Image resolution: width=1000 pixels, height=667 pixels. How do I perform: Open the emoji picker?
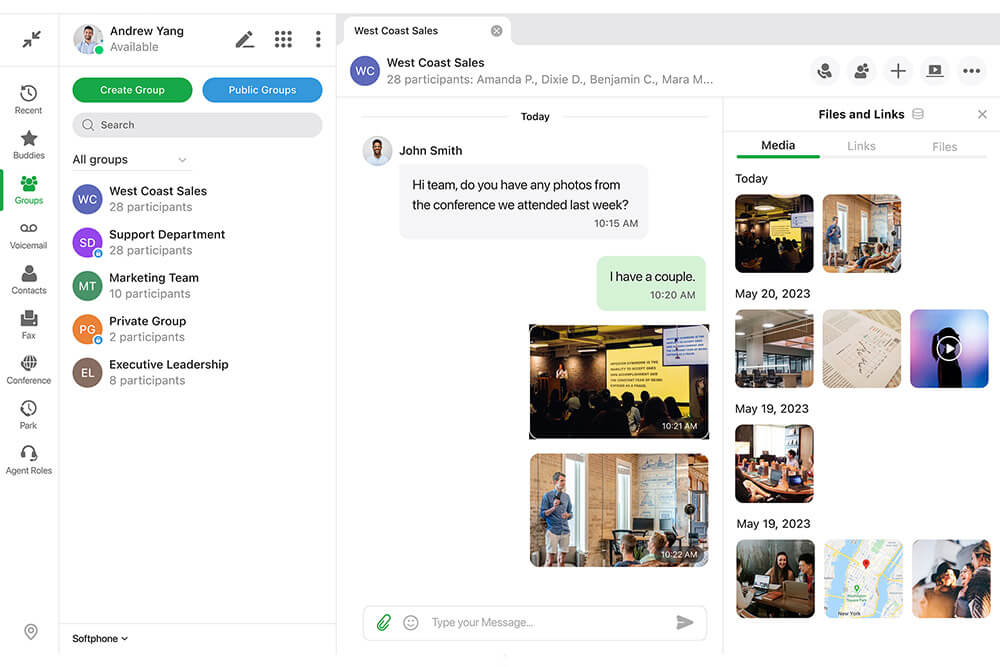[x=411, y=622]
